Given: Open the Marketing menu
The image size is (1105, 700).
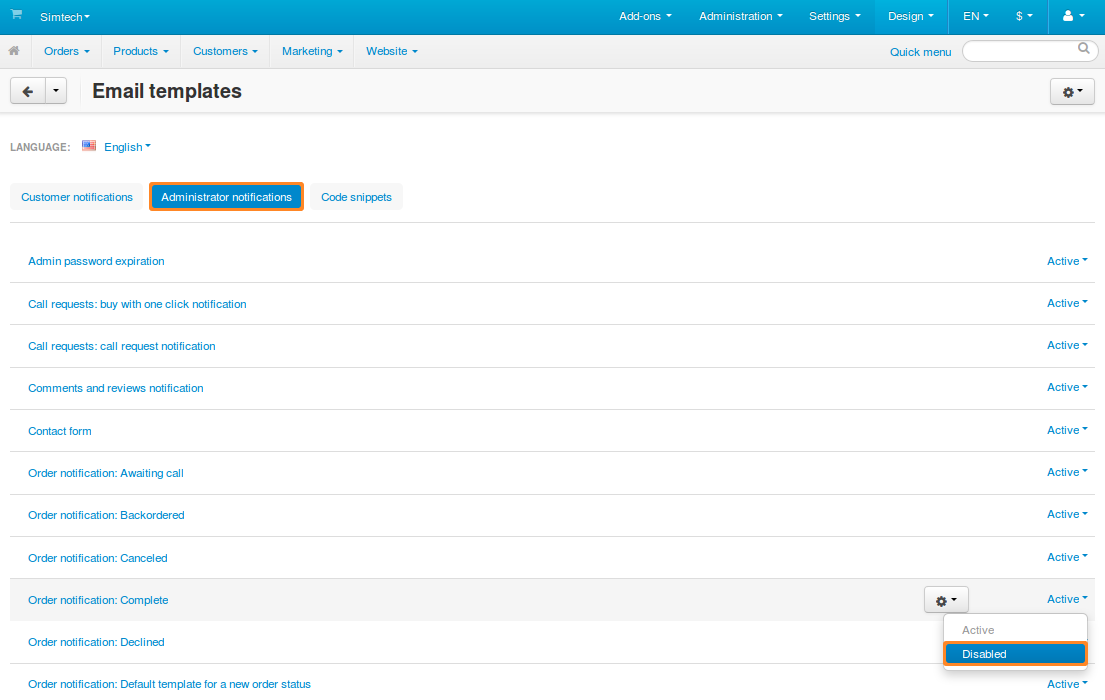Looking at the screenshot, I should pos(312,51).
